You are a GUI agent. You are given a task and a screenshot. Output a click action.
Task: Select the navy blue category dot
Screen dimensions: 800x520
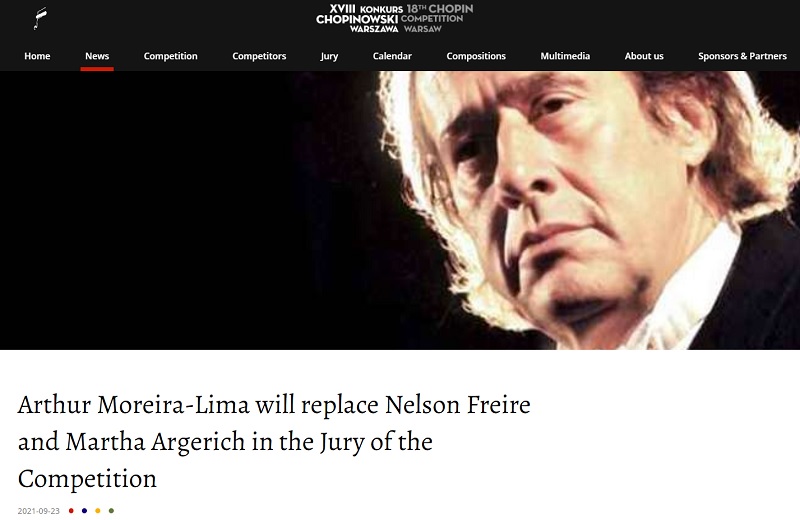point(85,510)
